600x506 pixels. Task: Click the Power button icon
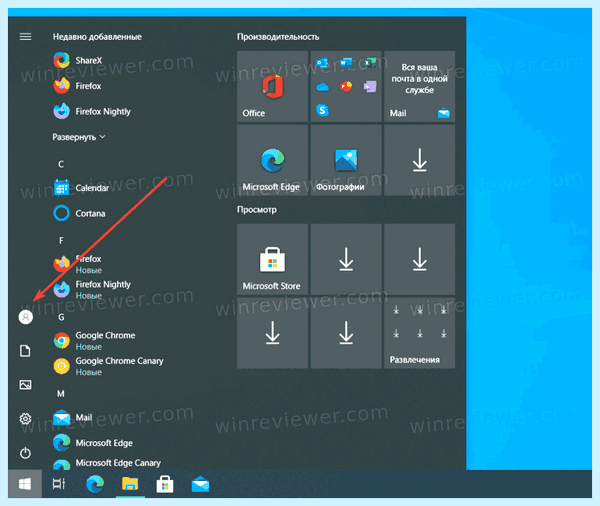pos(25,453)
